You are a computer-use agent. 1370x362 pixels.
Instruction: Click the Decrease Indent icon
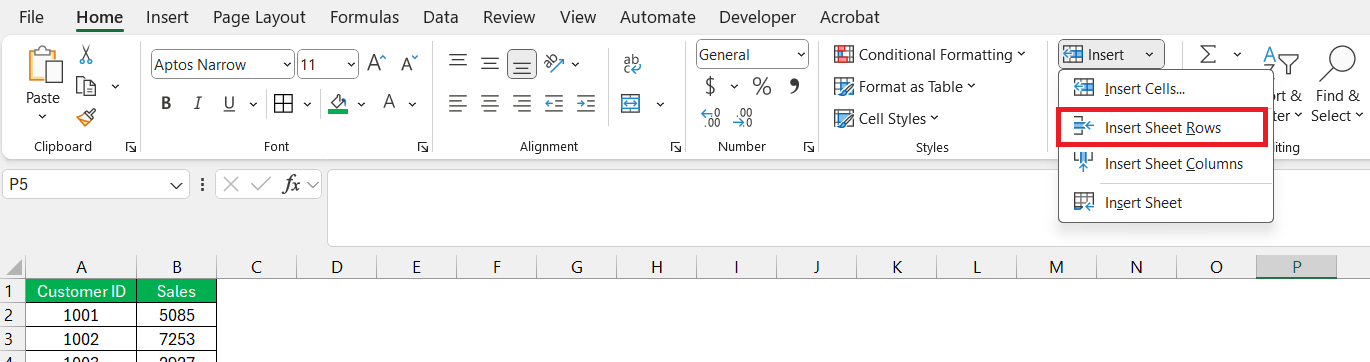pos(554,103)
